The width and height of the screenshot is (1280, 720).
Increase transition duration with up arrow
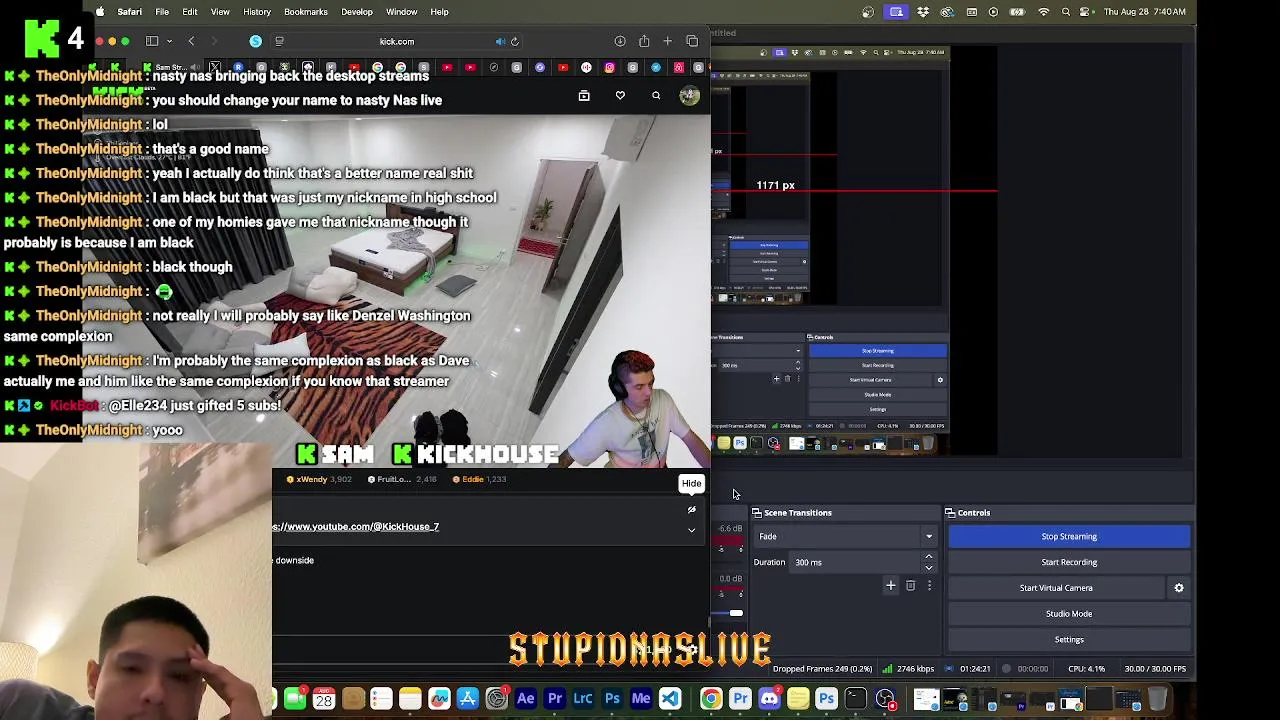929,557
